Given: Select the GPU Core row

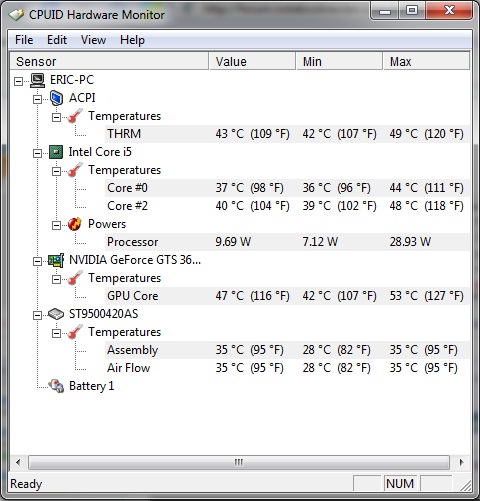Looking at the screenshot, I should click(287, 296).
